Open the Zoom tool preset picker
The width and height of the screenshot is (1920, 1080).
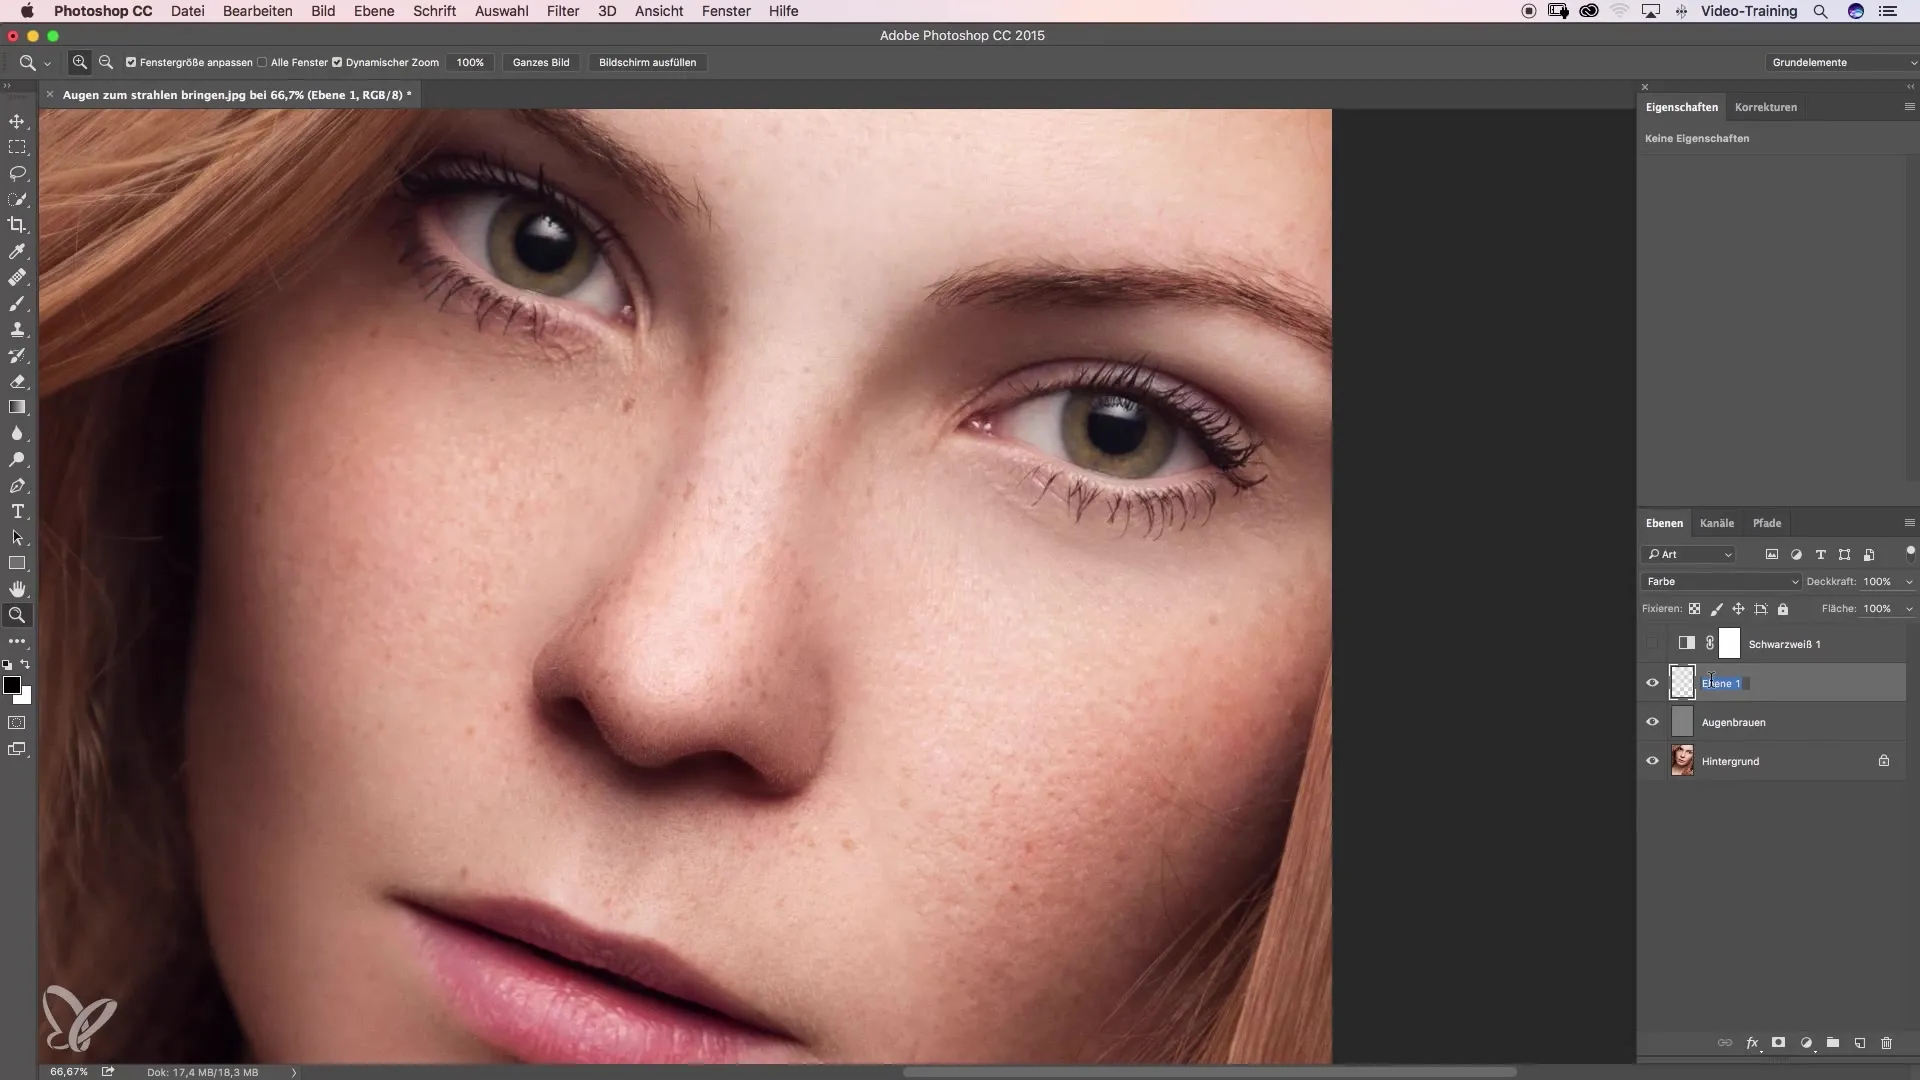[x=47, y=63]
